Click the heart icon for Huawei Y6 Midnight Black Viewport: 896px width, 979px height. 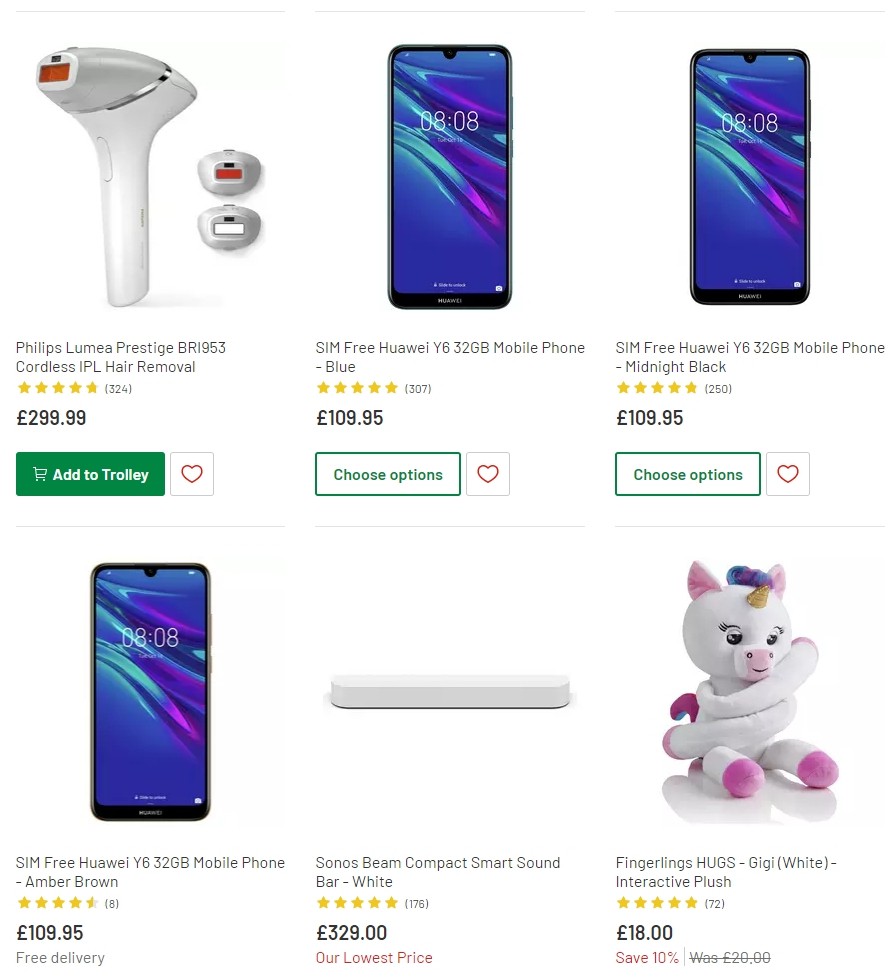(x=788, y=474)
